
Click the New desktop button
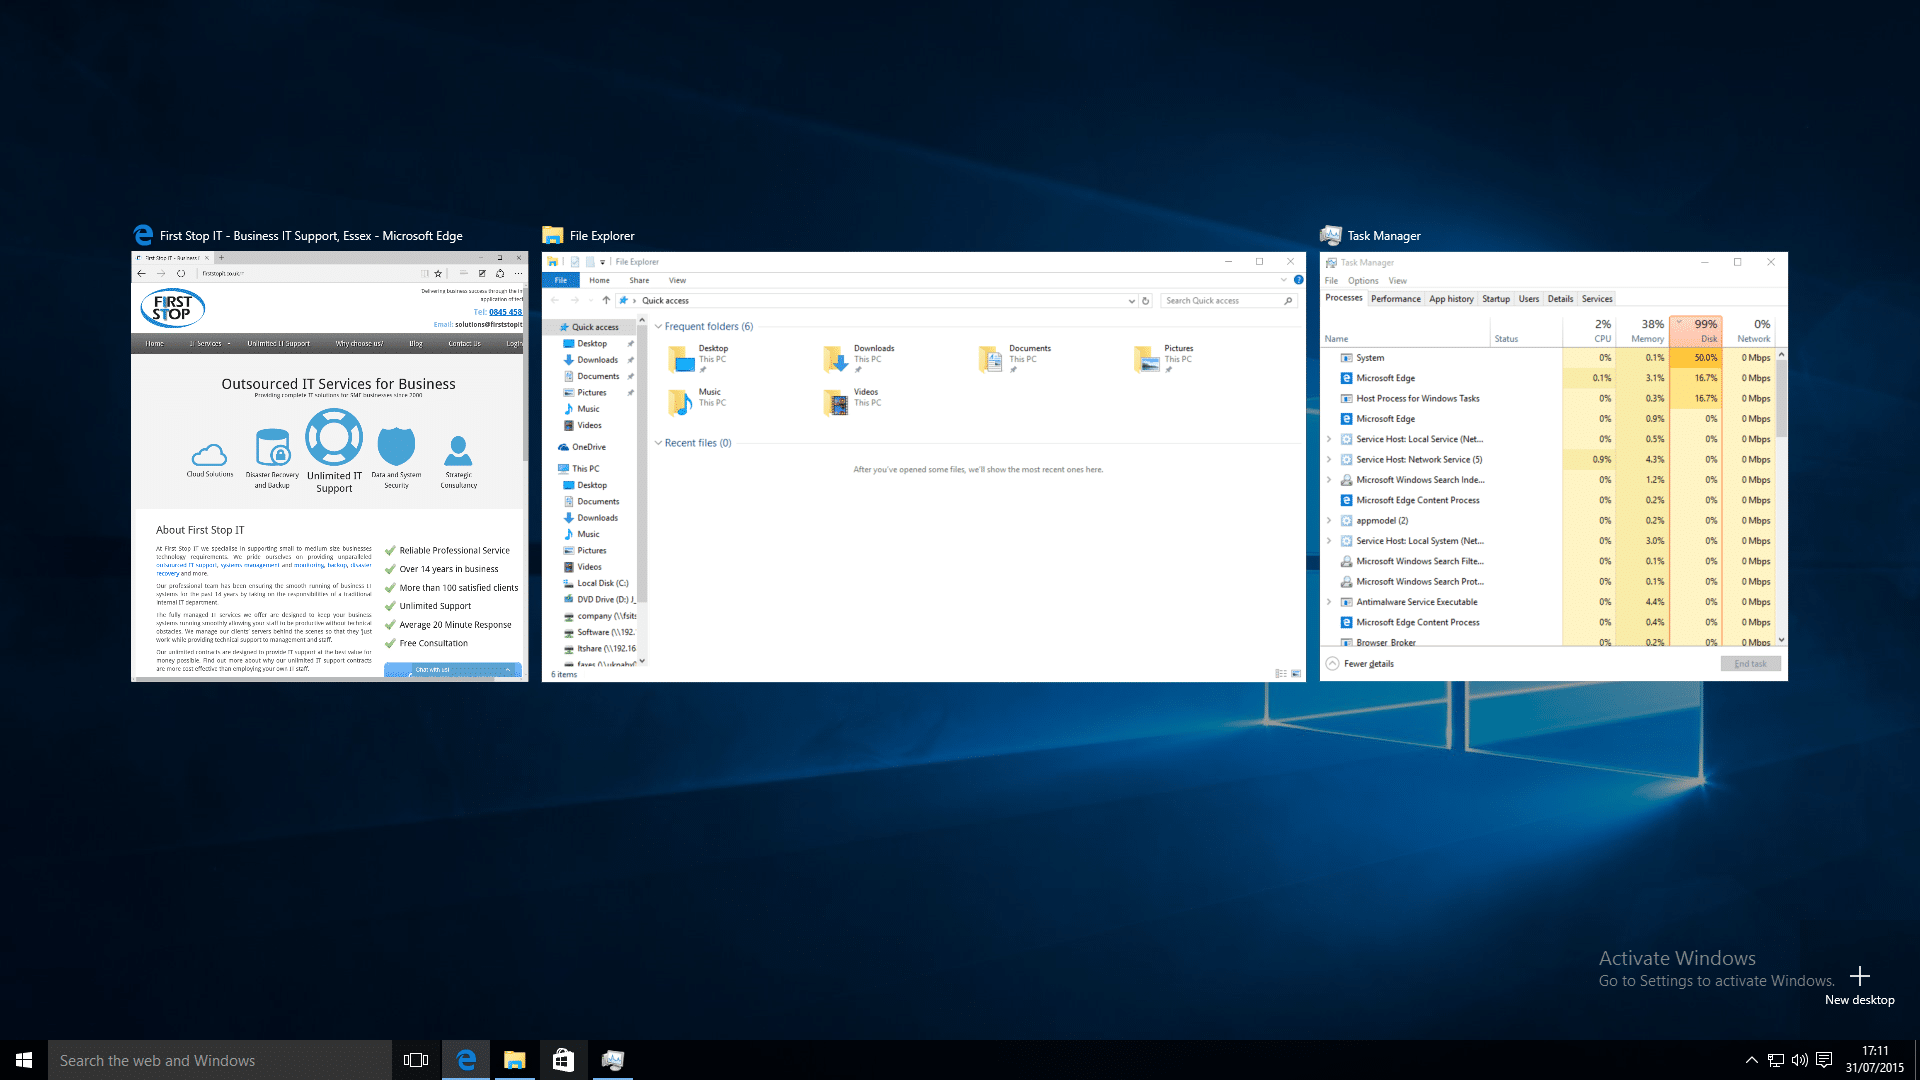pyautogui.click(x=1859, y=977)
